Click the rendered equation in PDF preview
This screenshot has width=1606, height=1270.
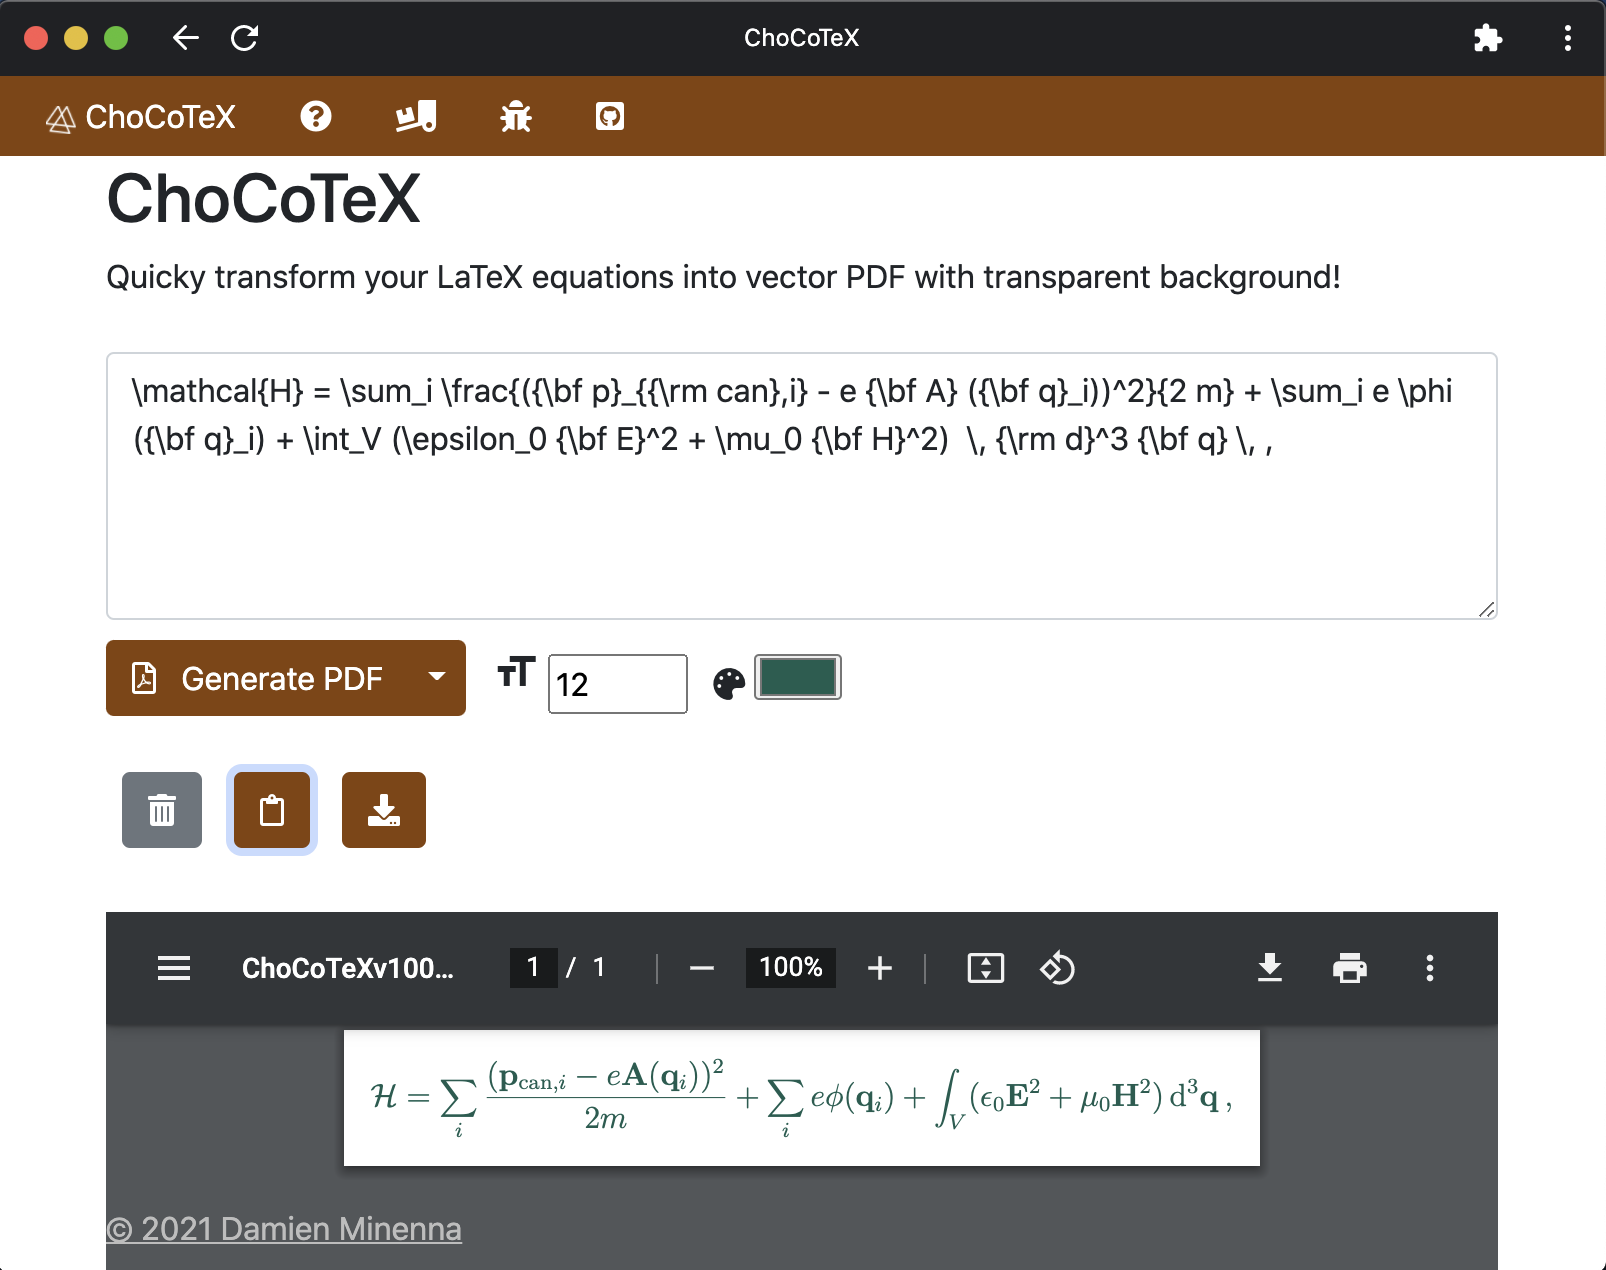(801, 1098)
